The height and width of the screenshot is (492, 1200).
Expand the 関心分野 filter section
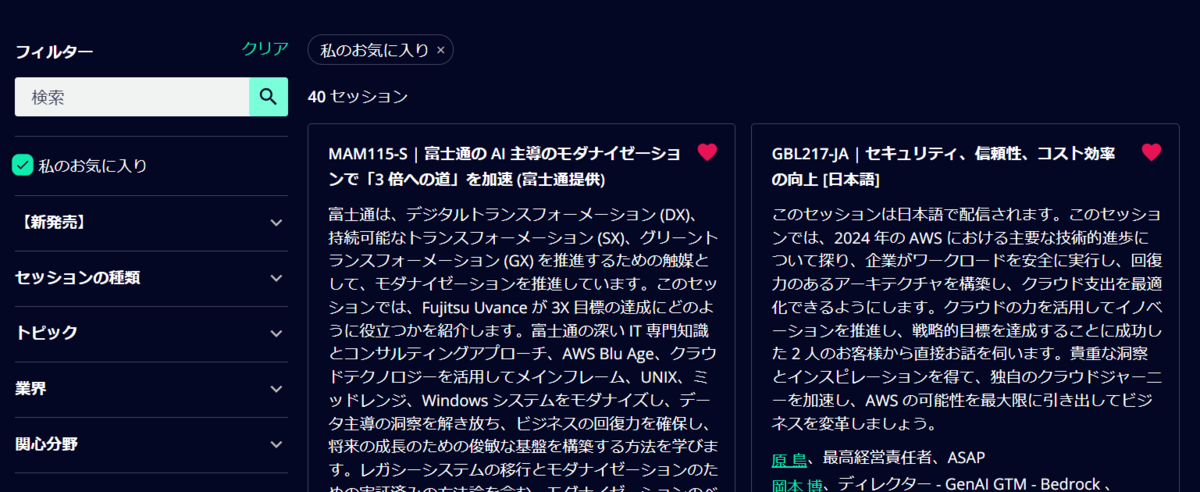[x=151, y=444]
